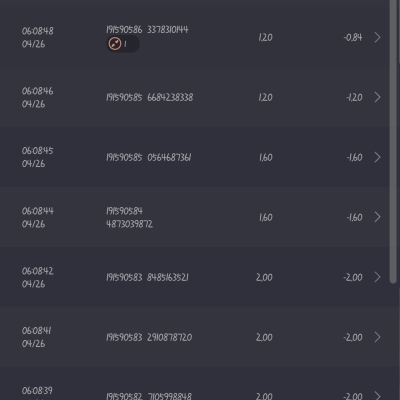
Task: Click the ID 0564687361 text
Action: pos(169,157)
